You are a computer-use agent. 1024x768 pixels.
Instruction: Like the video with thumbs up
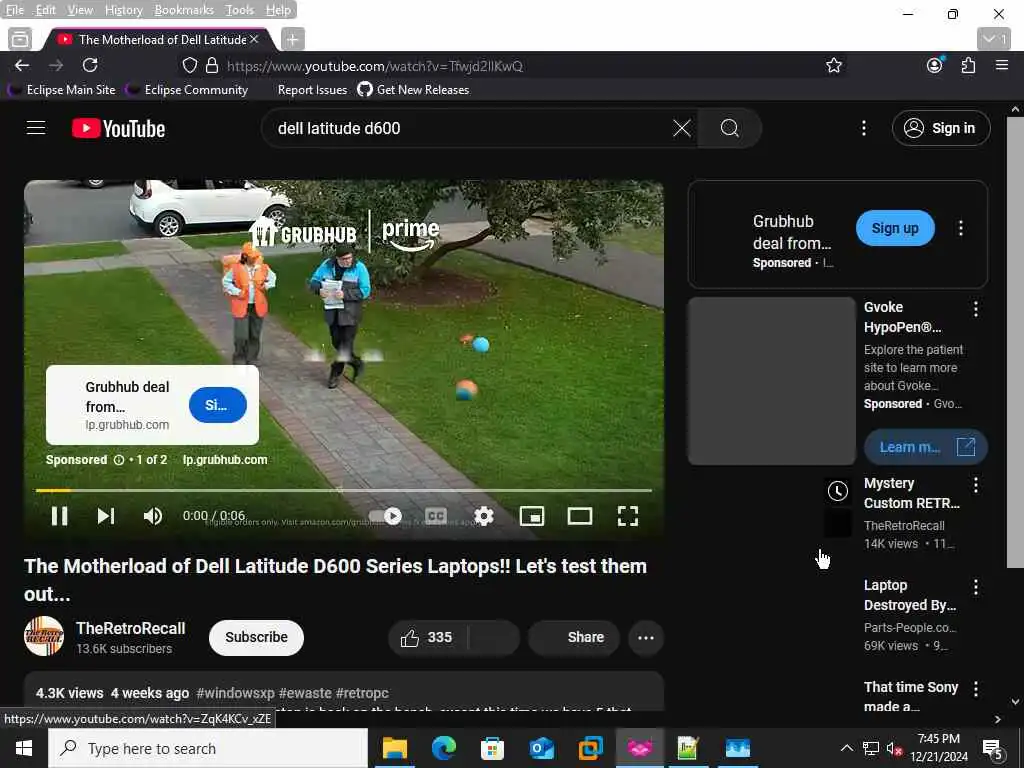pos(427,637)
